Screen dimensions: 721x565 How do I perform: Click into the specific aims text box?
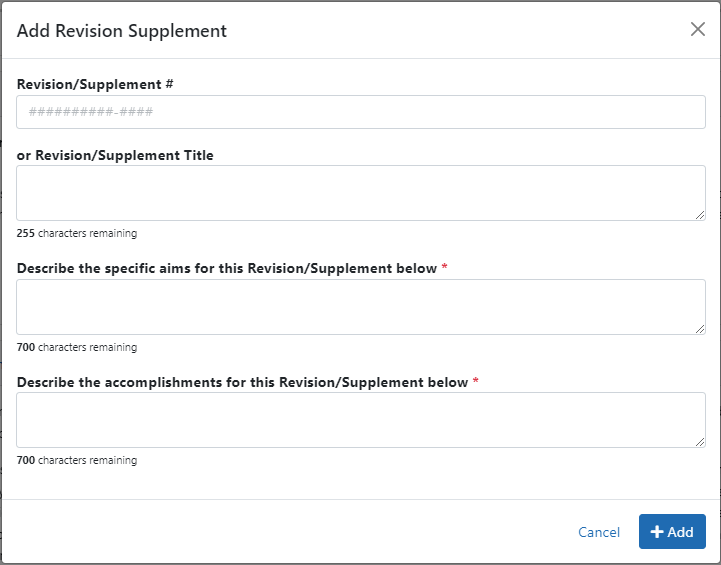(x=360, y=307)
